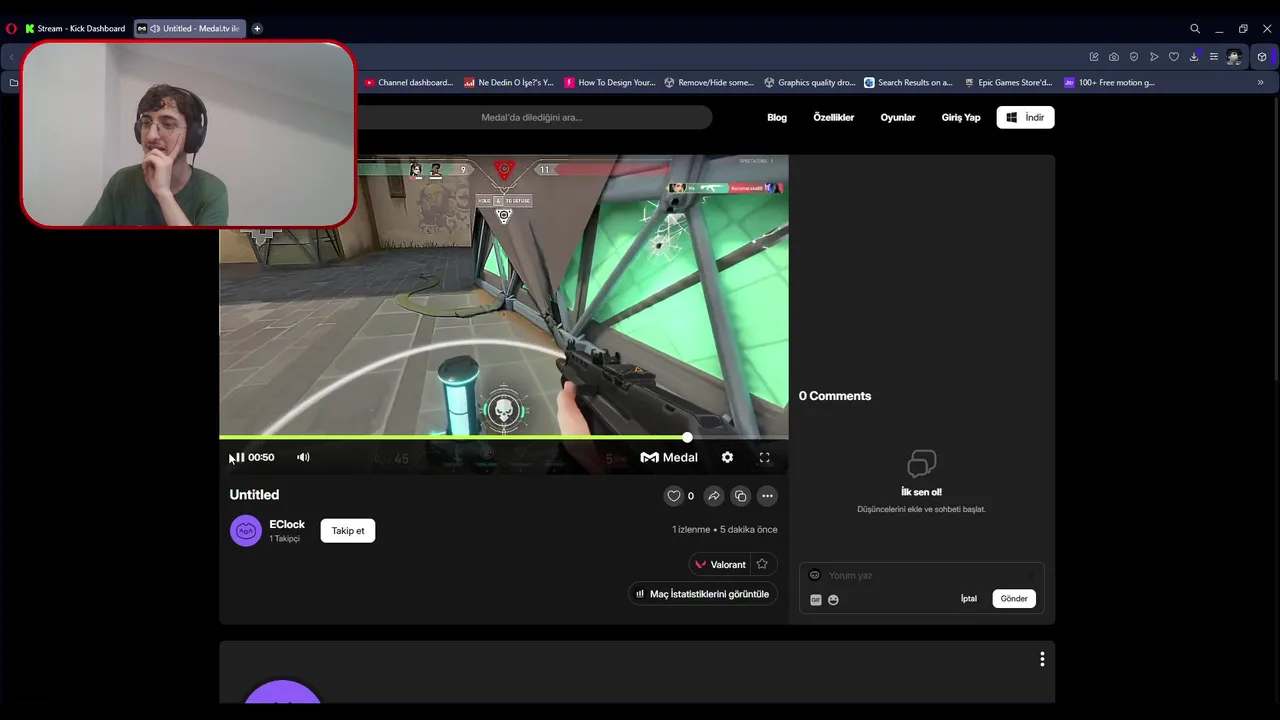Viewport: 1280px width, 720px height.
Task: Open the How To Design Your bookmark
Action: (x=610, y=83)
